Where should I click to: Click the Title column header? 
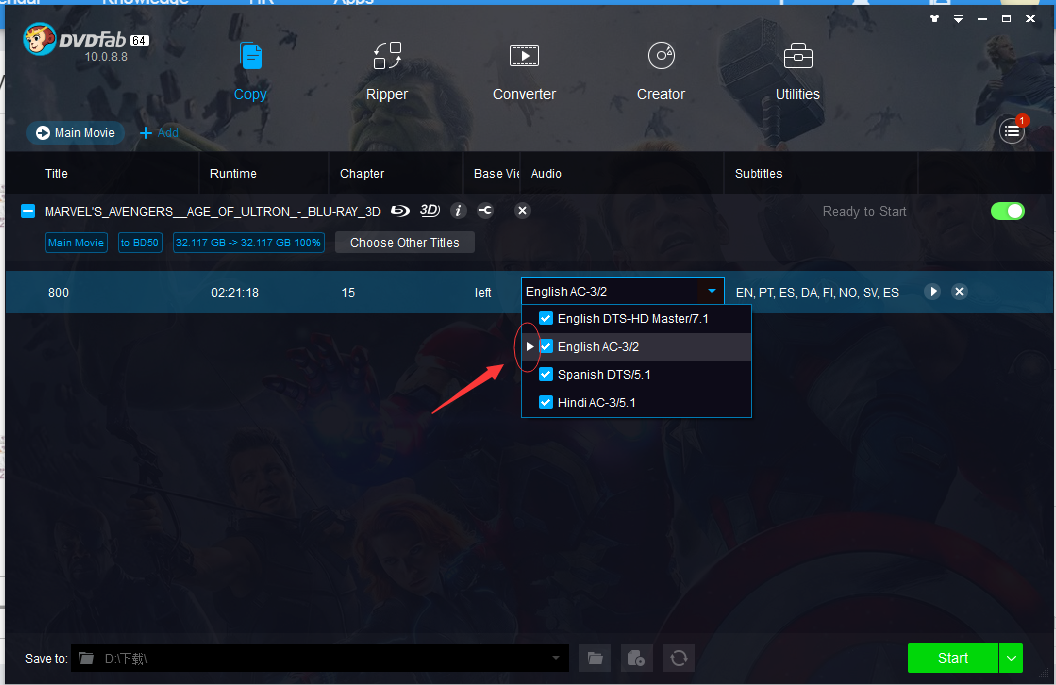click(56, 174)
